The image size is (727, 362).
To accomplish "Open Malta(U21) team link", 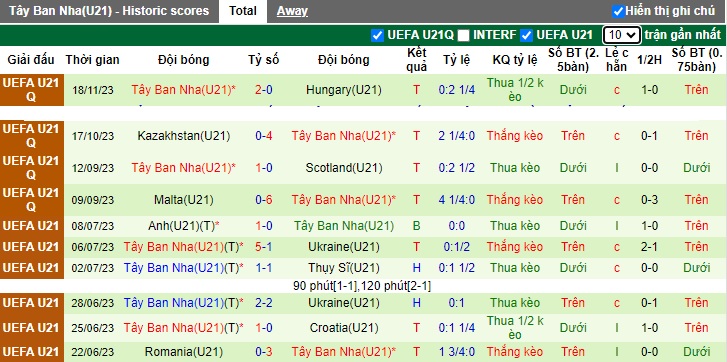I will click(184, 200).
